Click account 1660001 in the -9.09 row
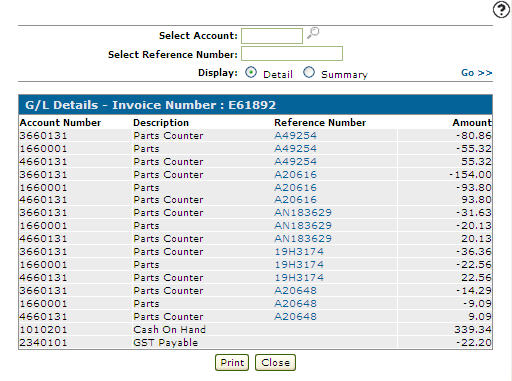512x381 pixels. click(43, 303)
